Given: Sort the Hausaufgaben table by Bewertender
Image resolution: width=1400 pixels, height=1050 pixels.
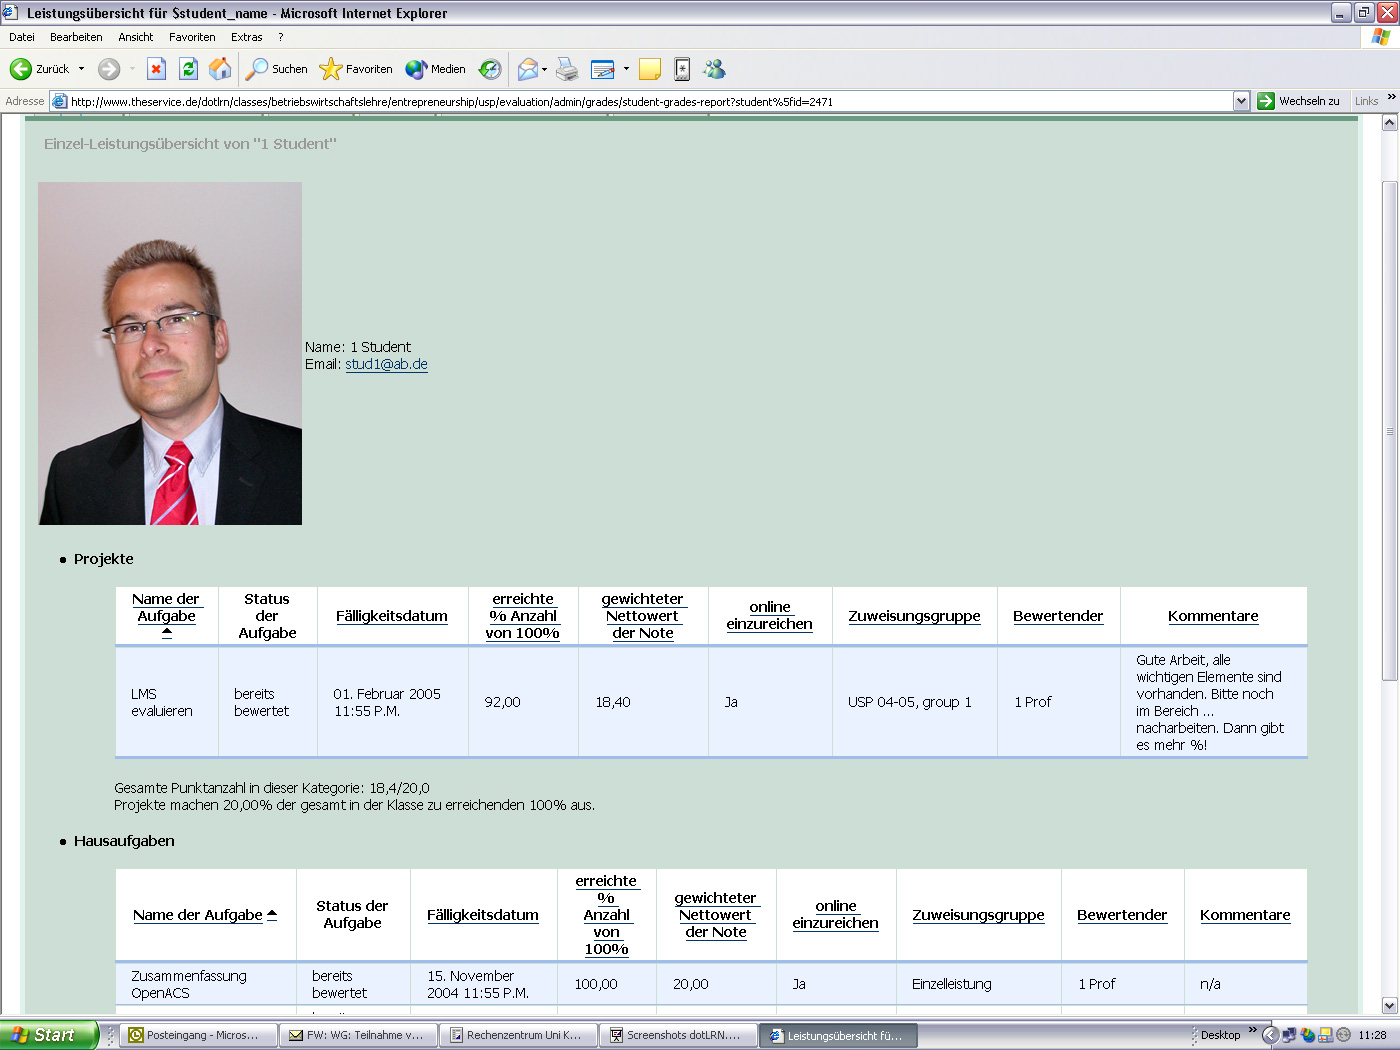Looking at the screenshot, I should point(1122,914).
